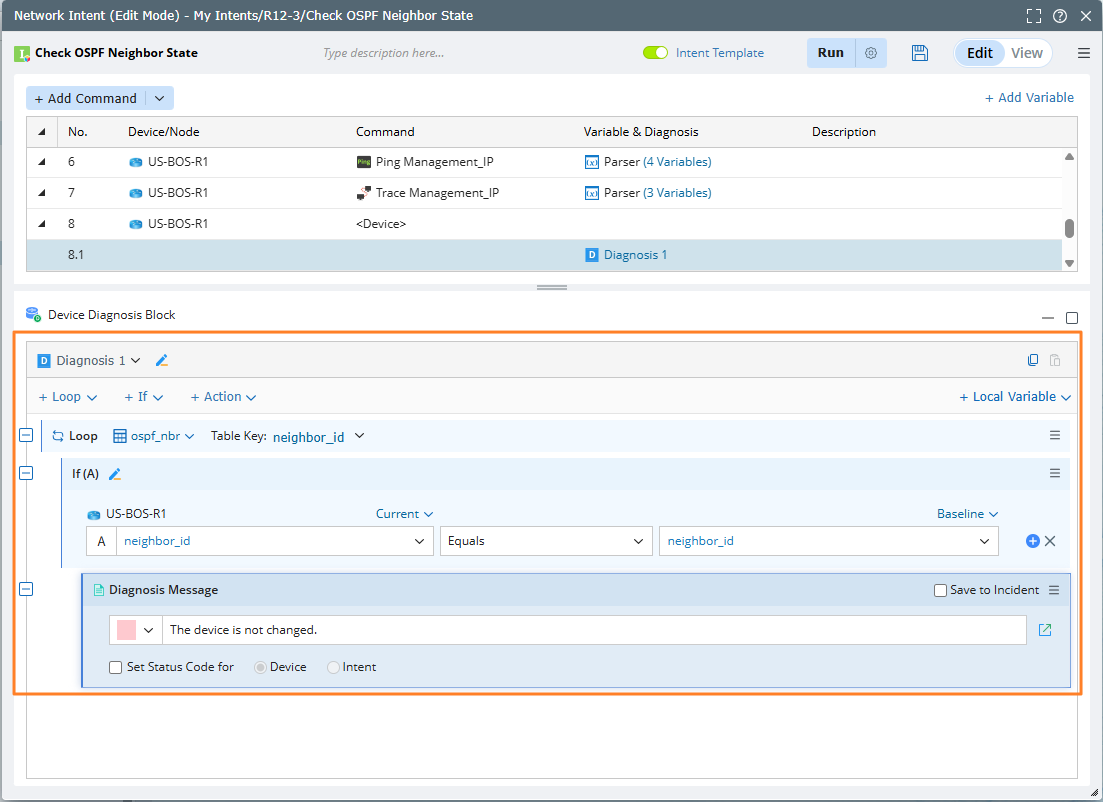
Task: Add a new condition plus icon
Action: 1033,541
